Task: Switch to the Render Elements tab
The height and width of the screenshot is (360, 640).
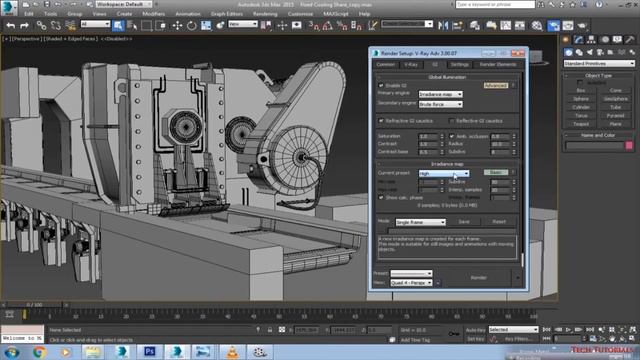Action: (498, 64)
